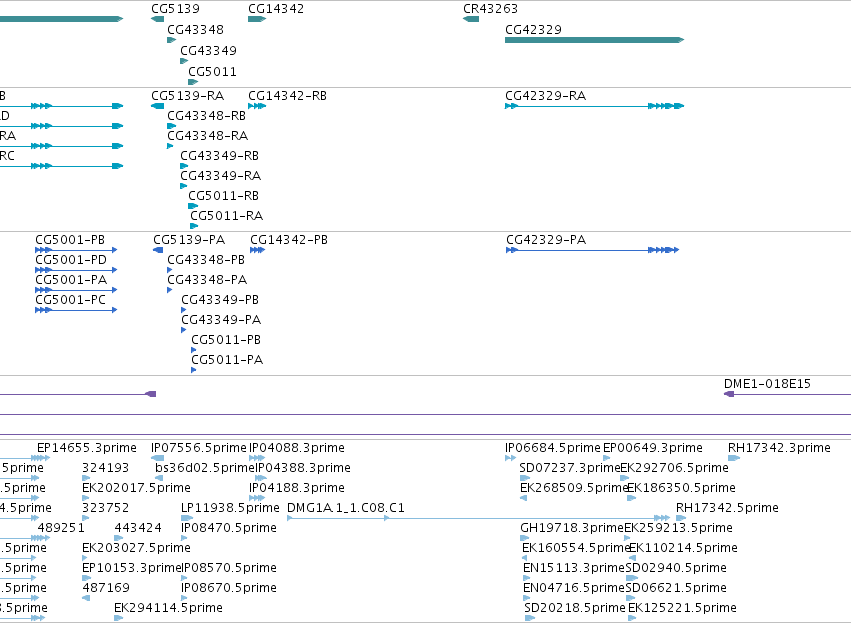Select EST RH17342.3prime
The width and height of the screenshot is (851, 623).
pos(779,448)
